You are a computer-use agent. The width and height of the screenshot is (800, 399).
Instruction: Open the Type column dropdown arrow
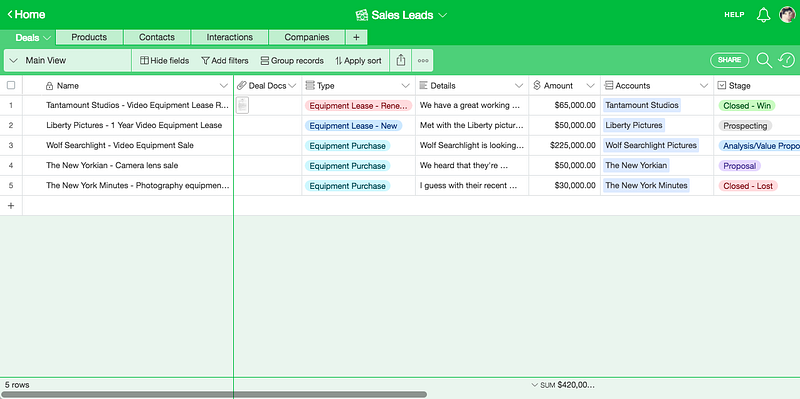pyautogui.click(x=406, y=86)
